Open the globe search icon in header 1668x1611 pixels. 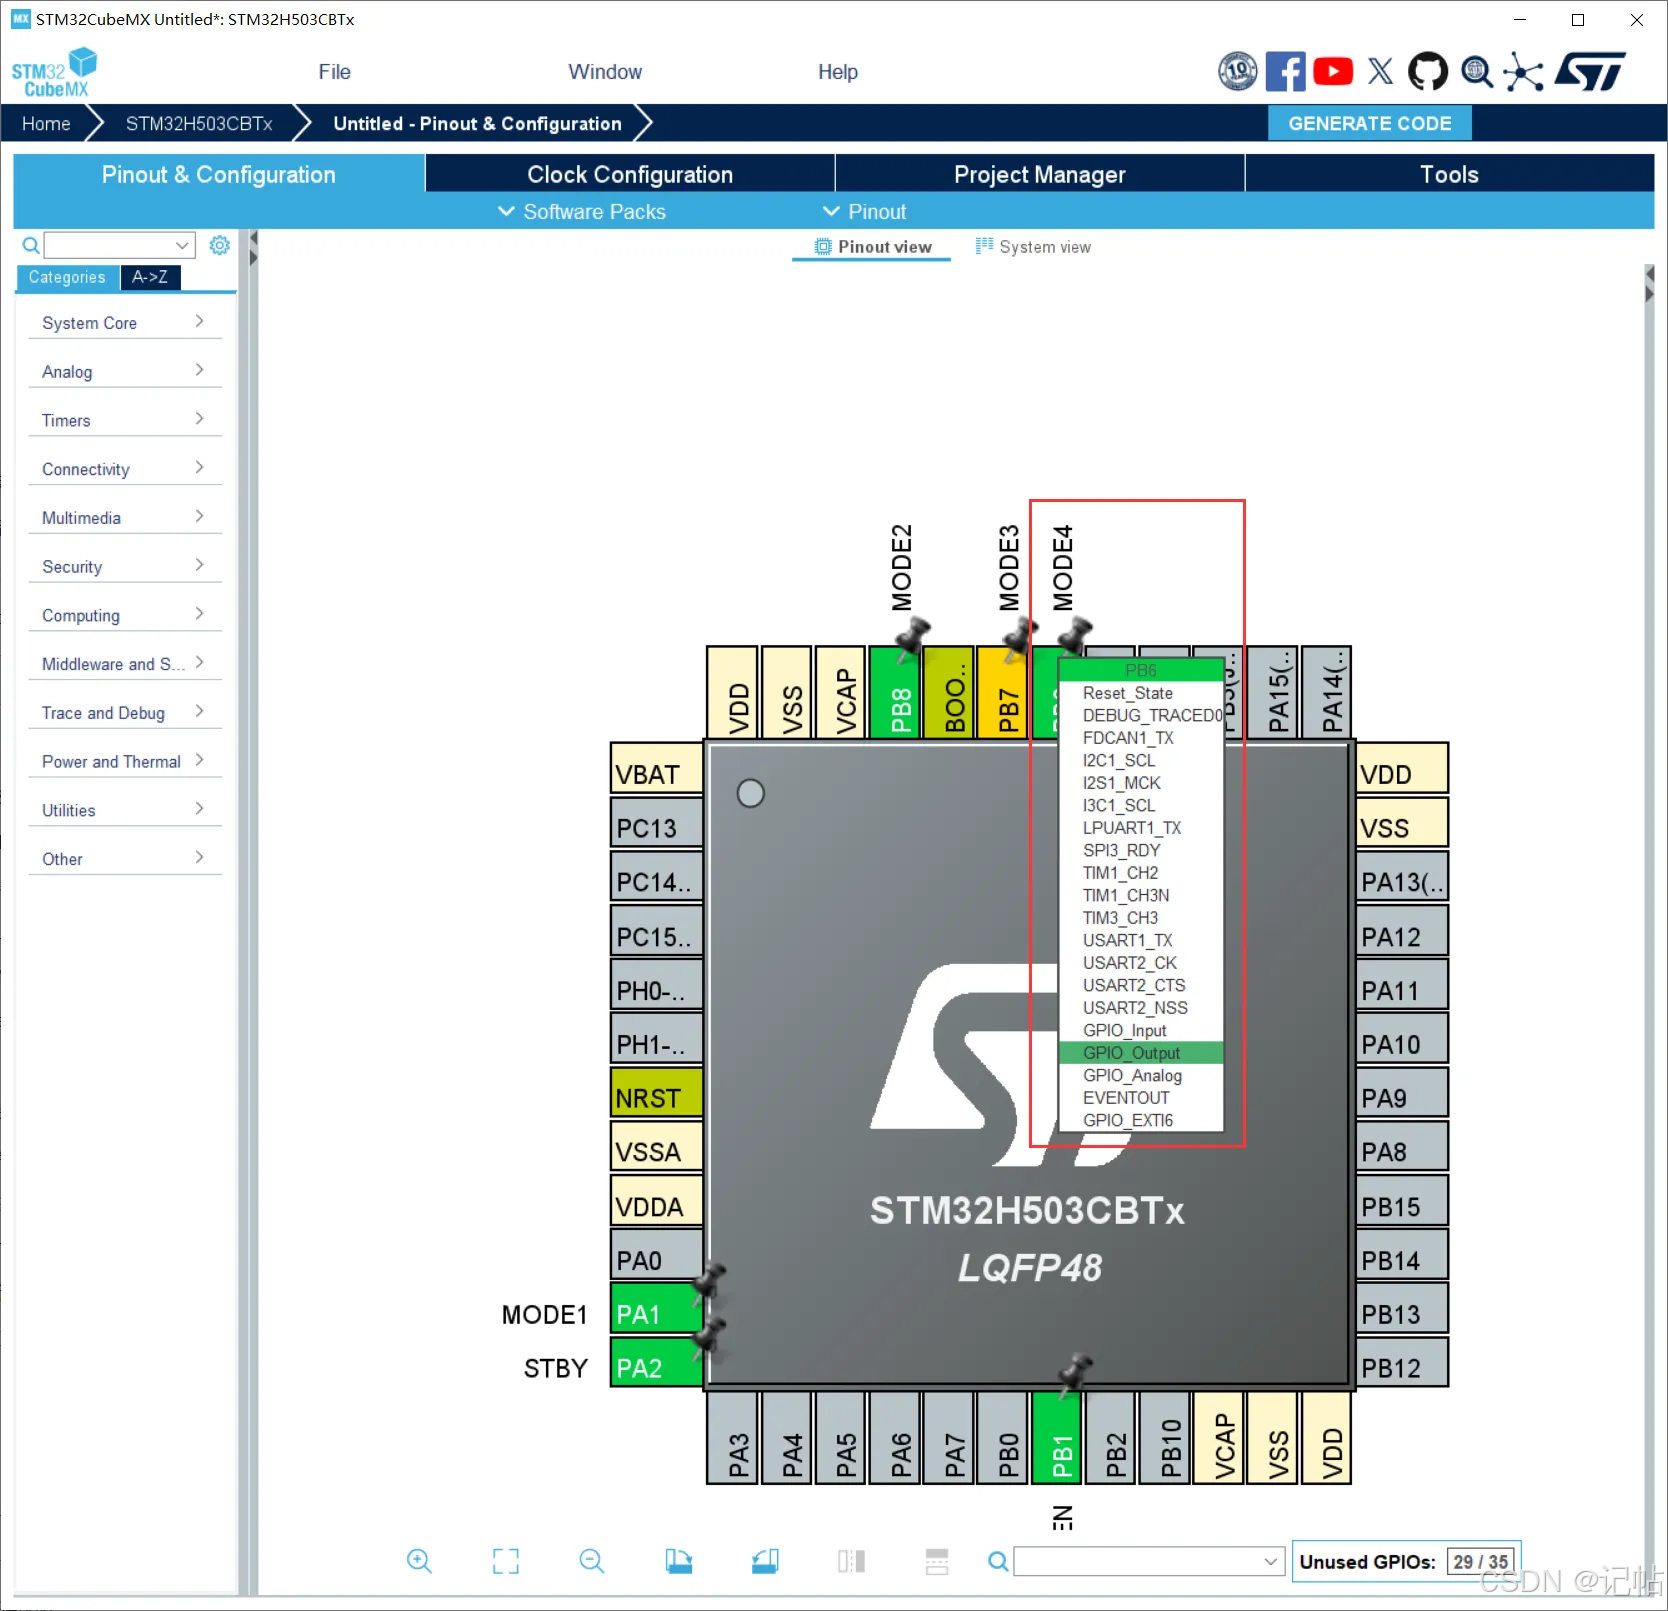click(1476, 71)
